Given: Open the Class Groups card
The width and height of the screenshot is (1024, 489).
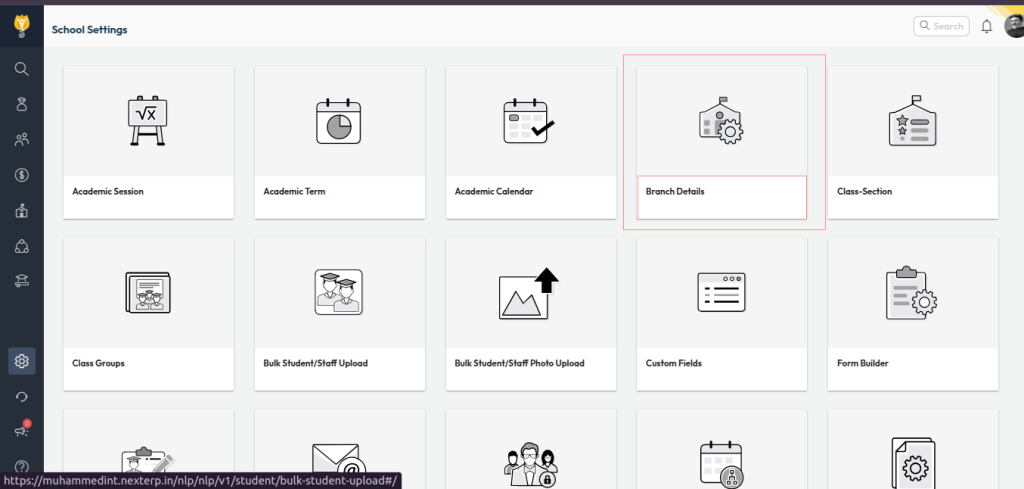Looking at the screenshot, I should pyautogui.click(x=148, y=313).
